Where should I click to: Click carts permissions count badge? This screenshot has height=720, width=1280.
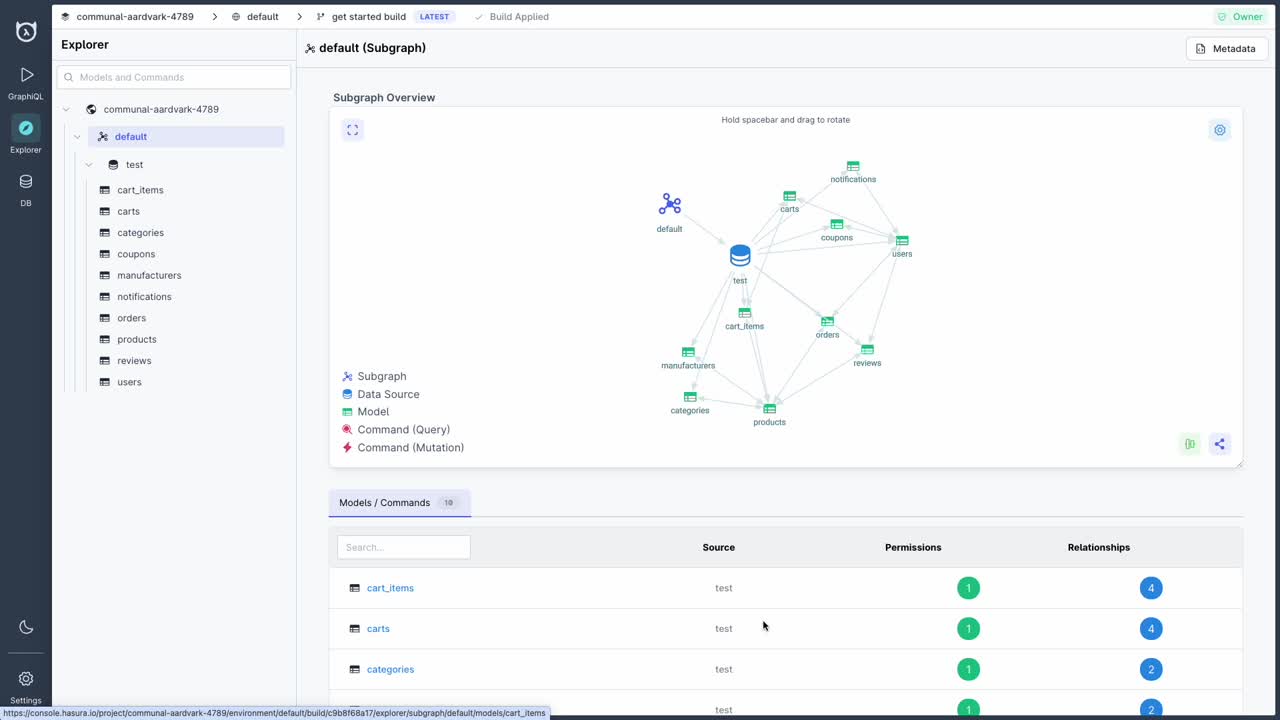click(968, 629)
